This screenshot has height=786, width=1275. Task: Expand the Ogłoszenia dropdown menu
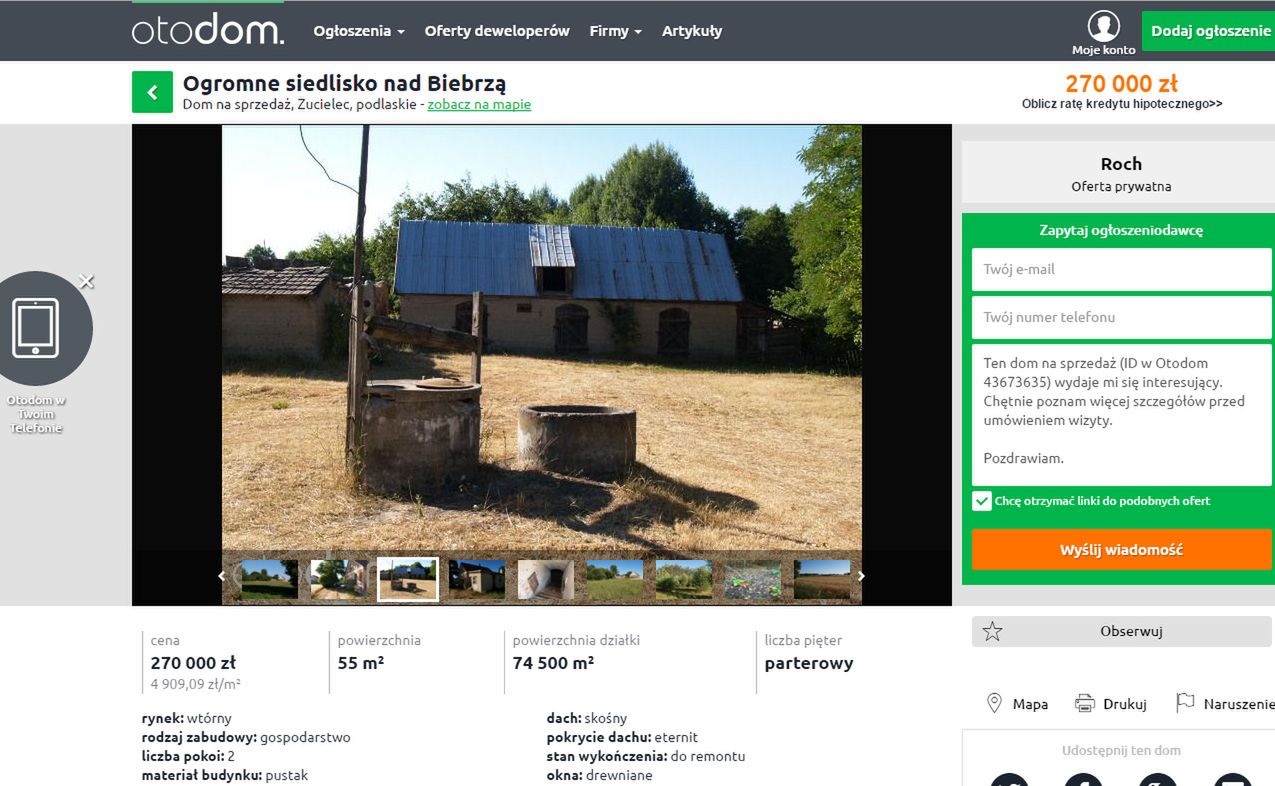pos(359,31)
